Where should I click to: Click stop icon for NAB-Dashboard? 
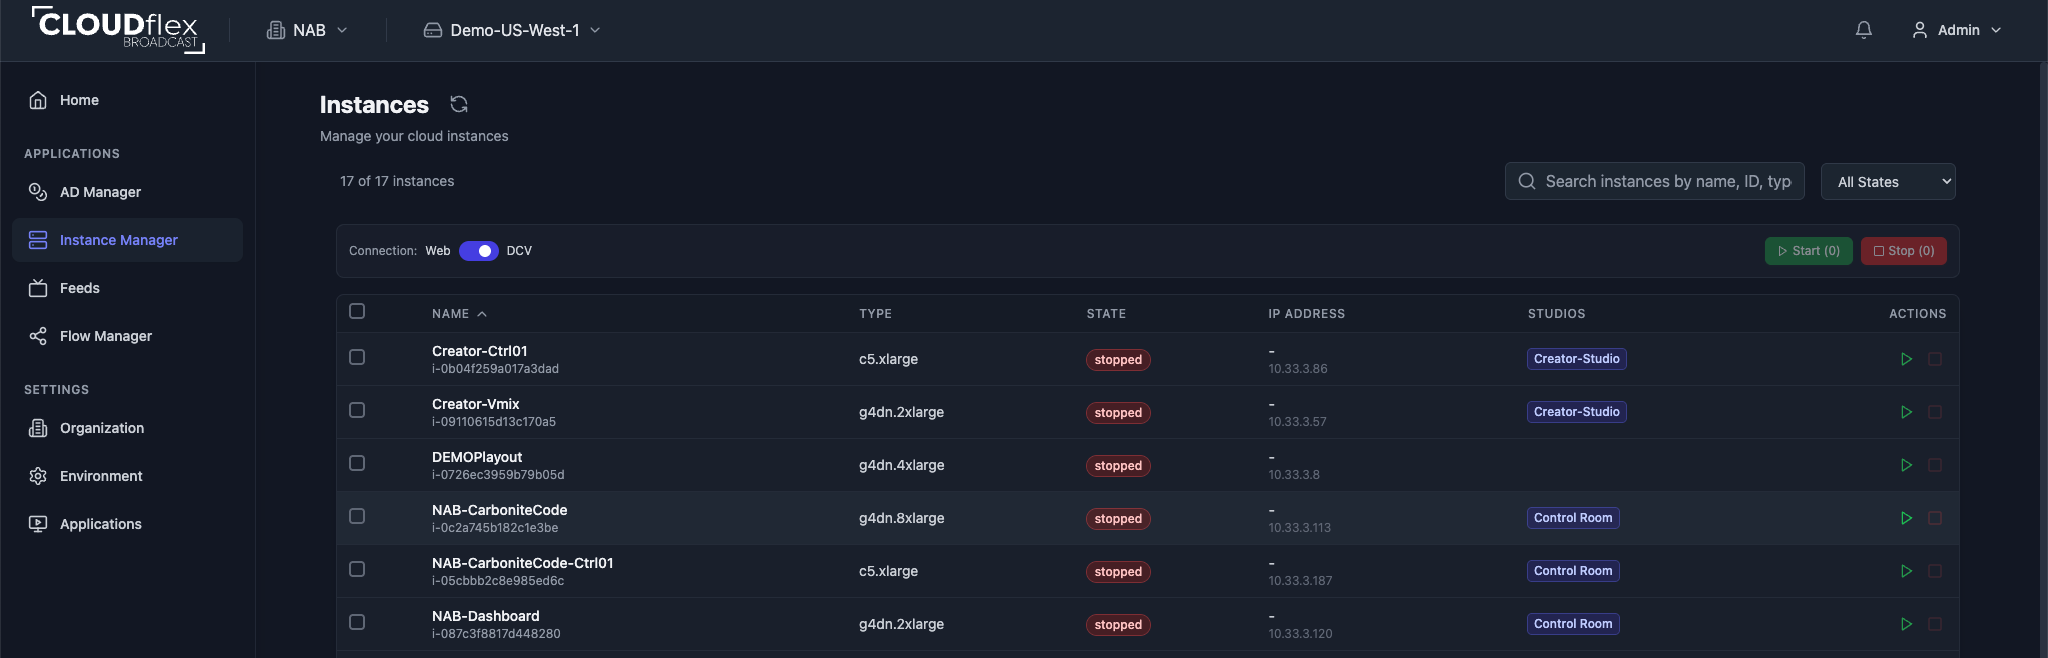[x=1935, y=624]
